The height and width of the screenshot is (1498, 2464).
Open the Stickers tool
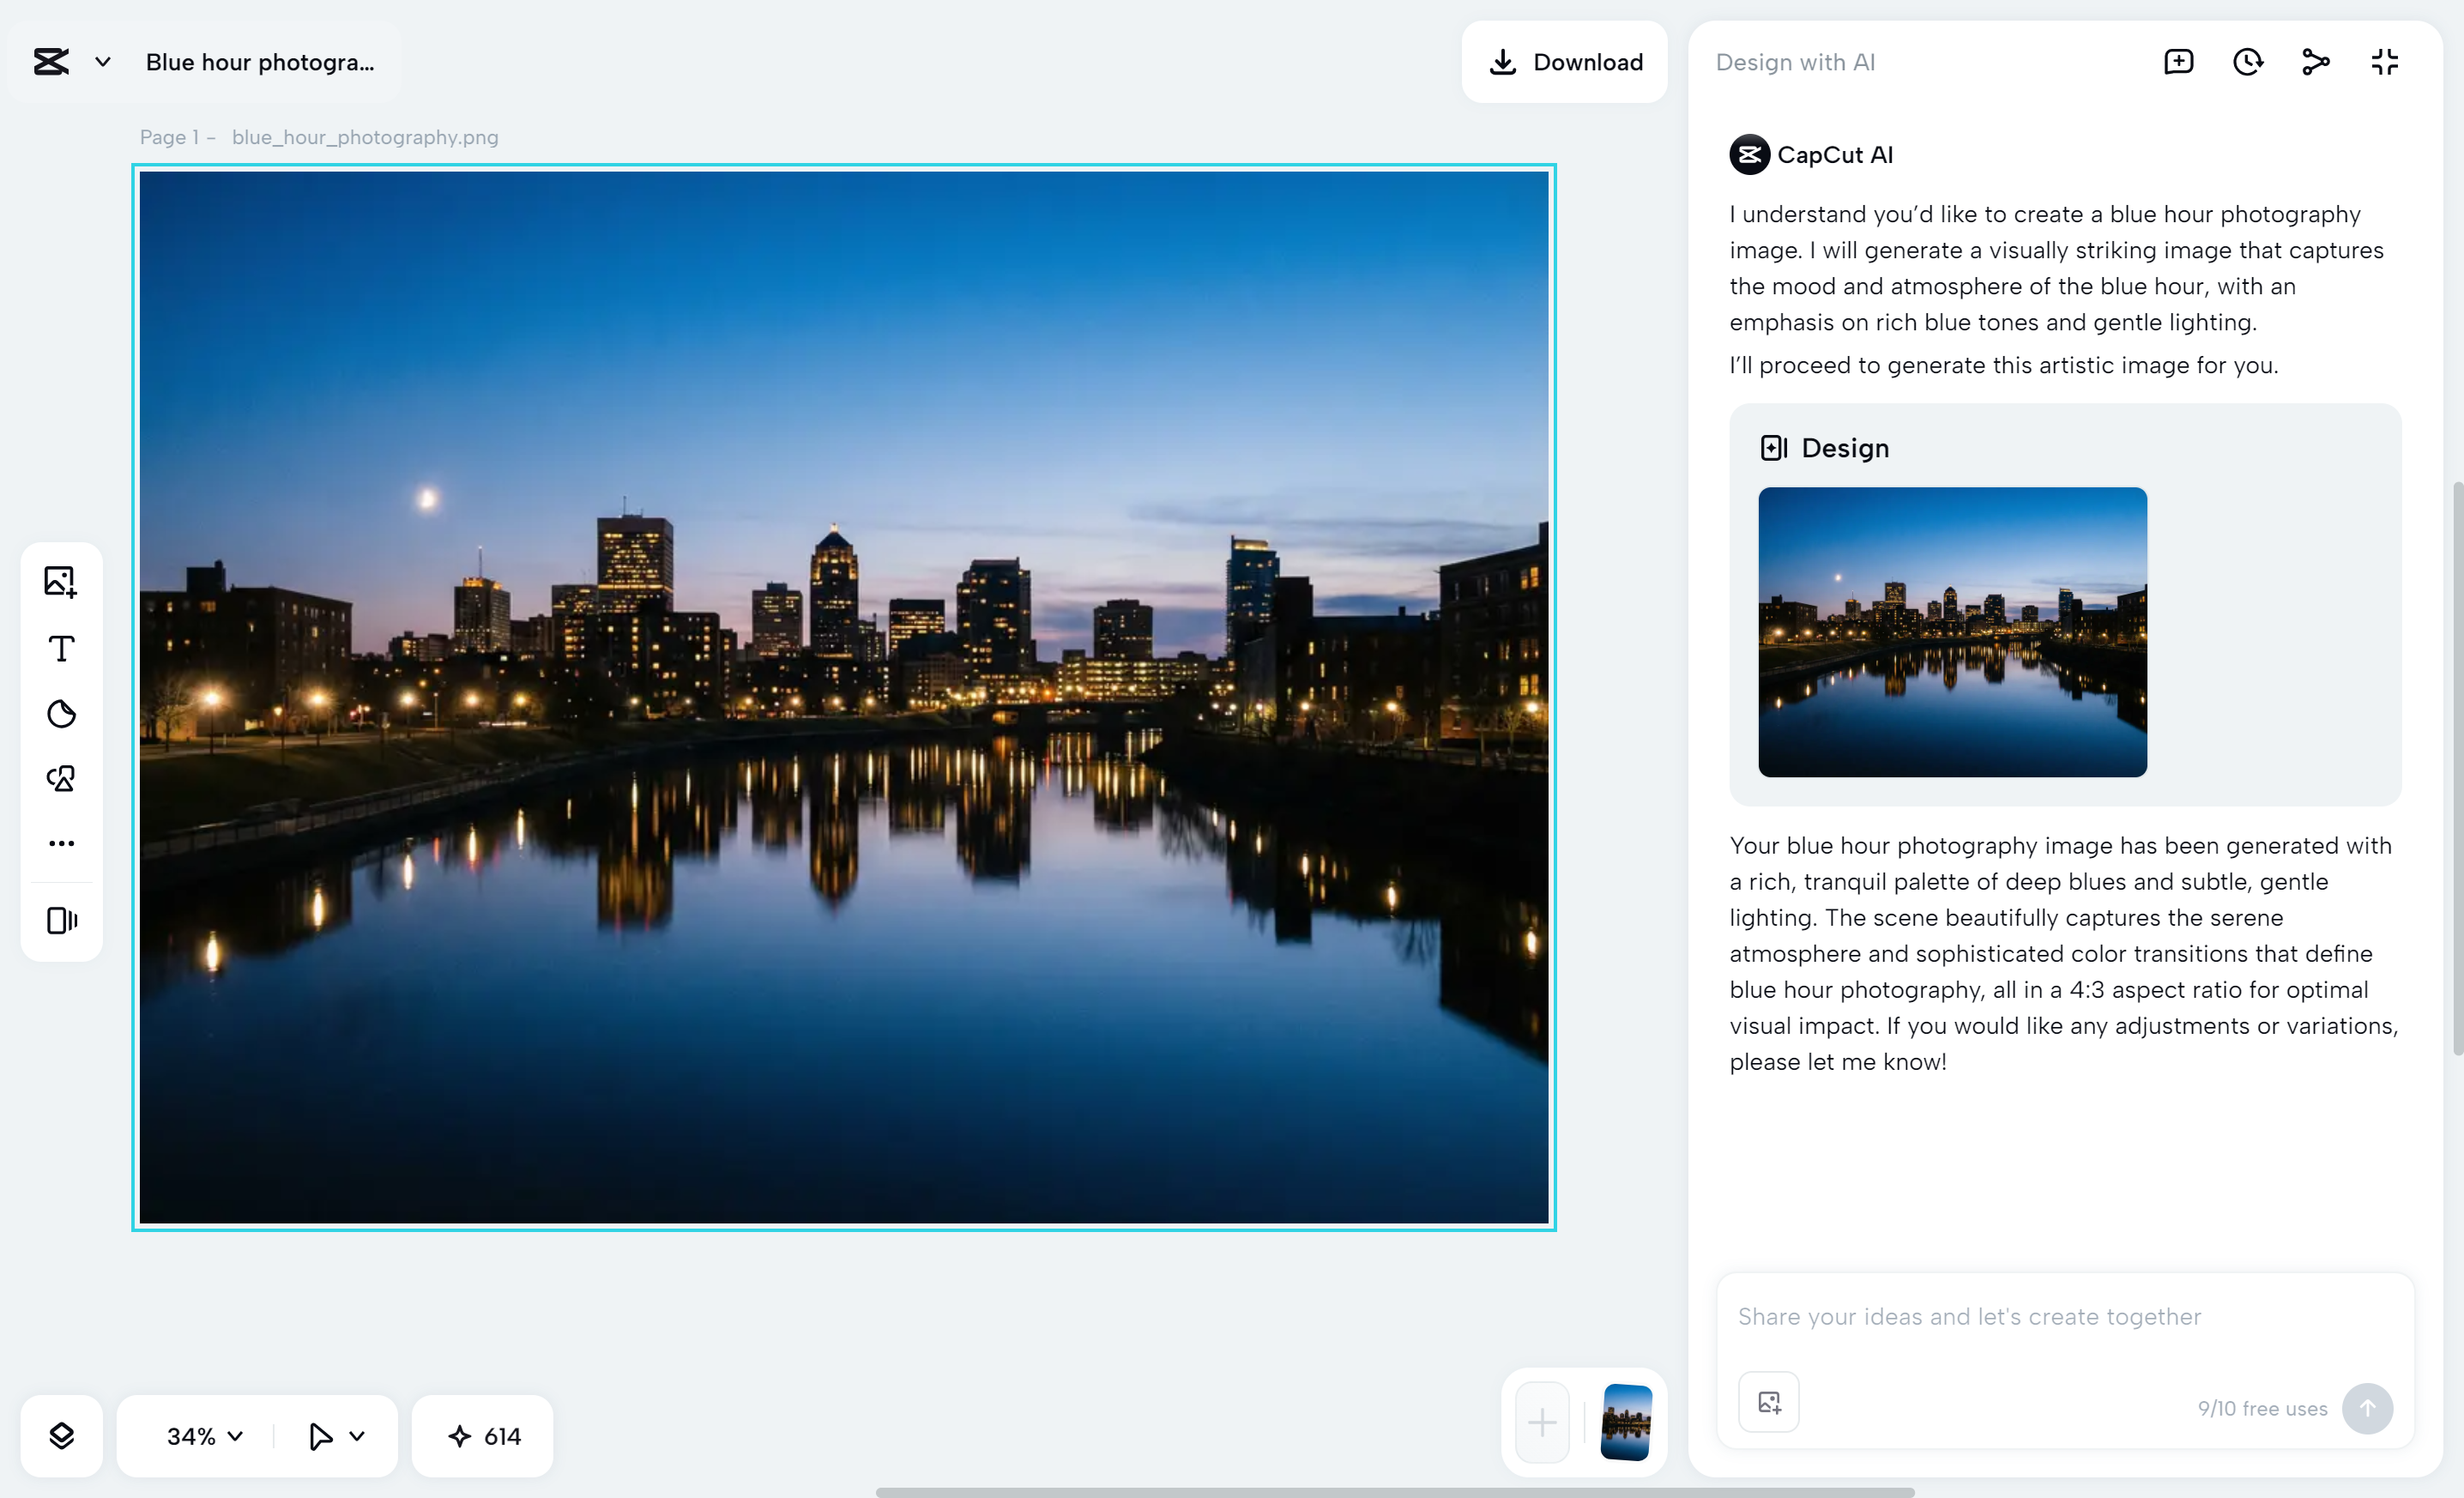tap(61, 713)
